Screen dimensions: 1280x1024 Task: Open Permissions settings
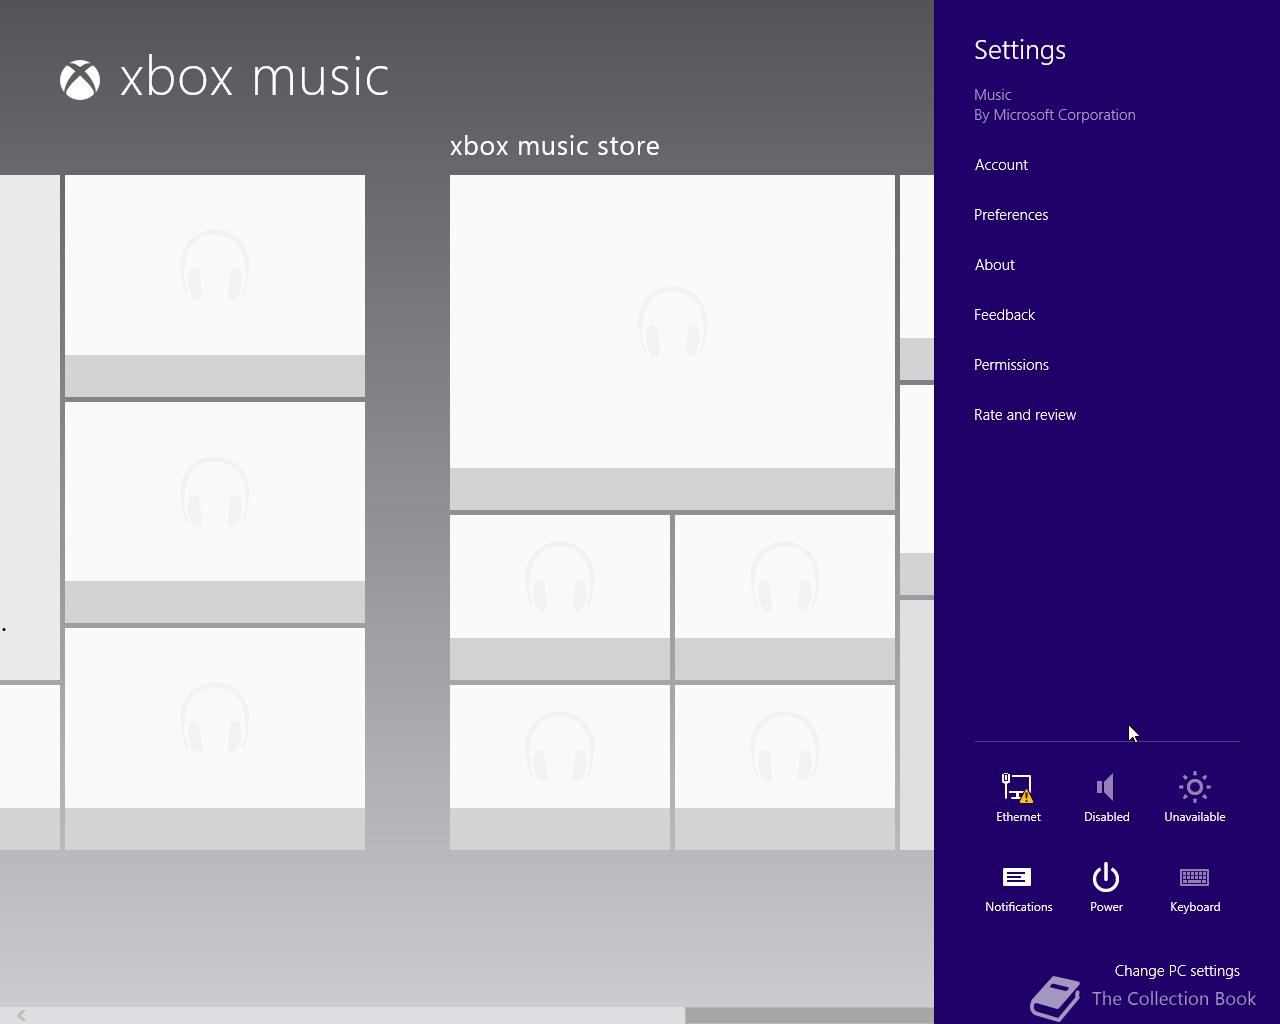coord(1011,365)
